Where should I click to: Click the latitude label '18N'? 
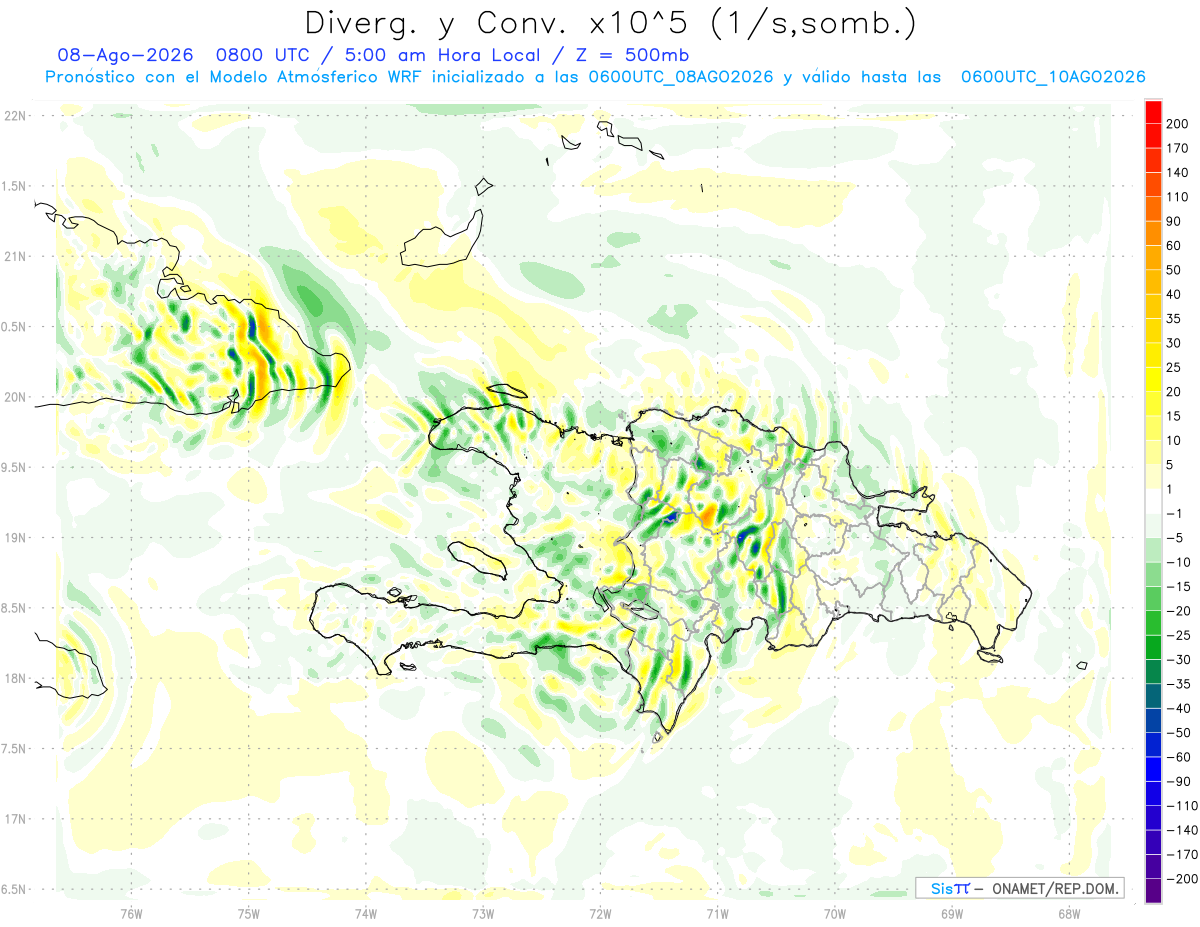tap(15, 679)
